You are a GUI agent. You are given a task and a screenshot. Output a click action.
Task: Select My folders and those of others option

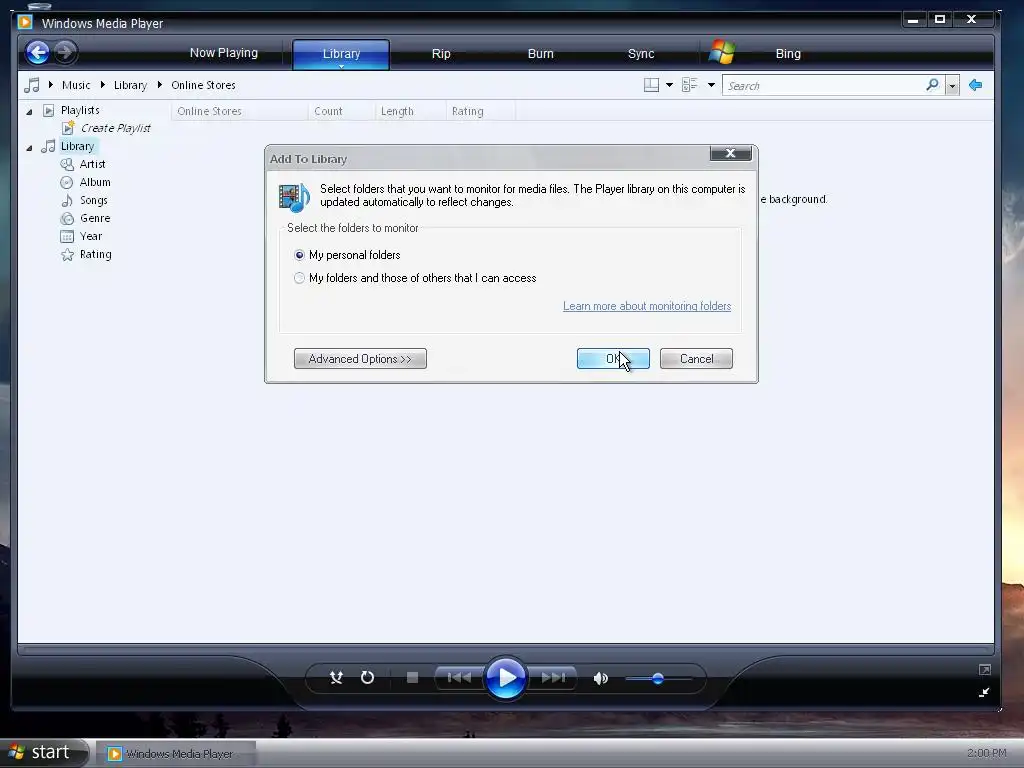point(415,278)
